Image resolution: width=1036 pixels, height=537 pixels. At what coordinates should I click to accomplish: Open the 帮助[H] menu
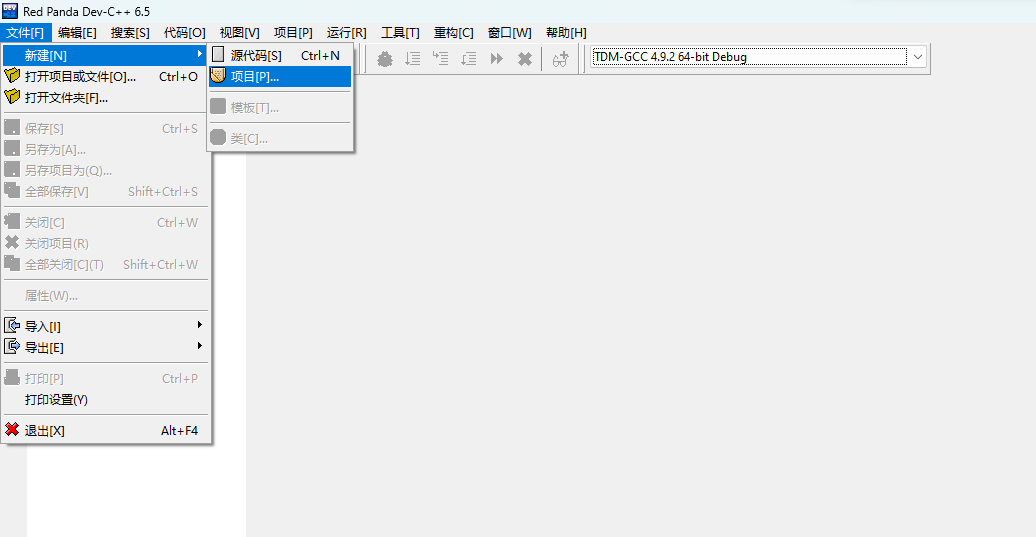(x=566, y=32)
